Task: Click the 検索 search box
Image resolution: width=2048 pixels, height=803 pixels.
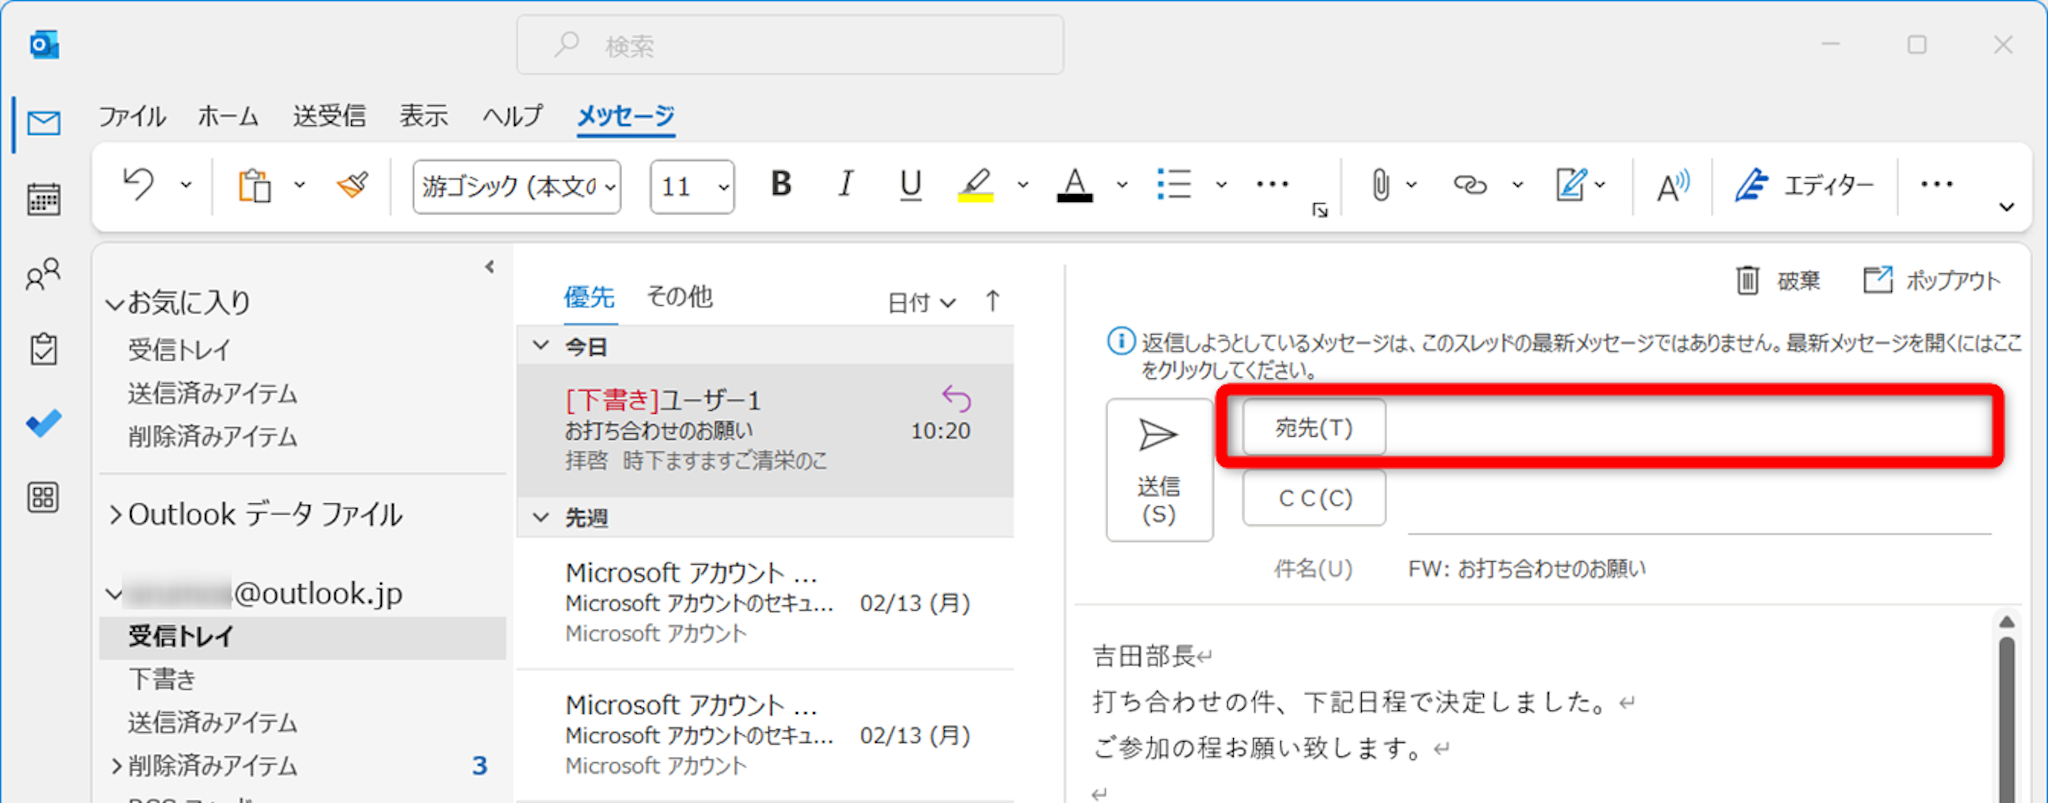Action: pyautogui.click(x=790, y=46)
